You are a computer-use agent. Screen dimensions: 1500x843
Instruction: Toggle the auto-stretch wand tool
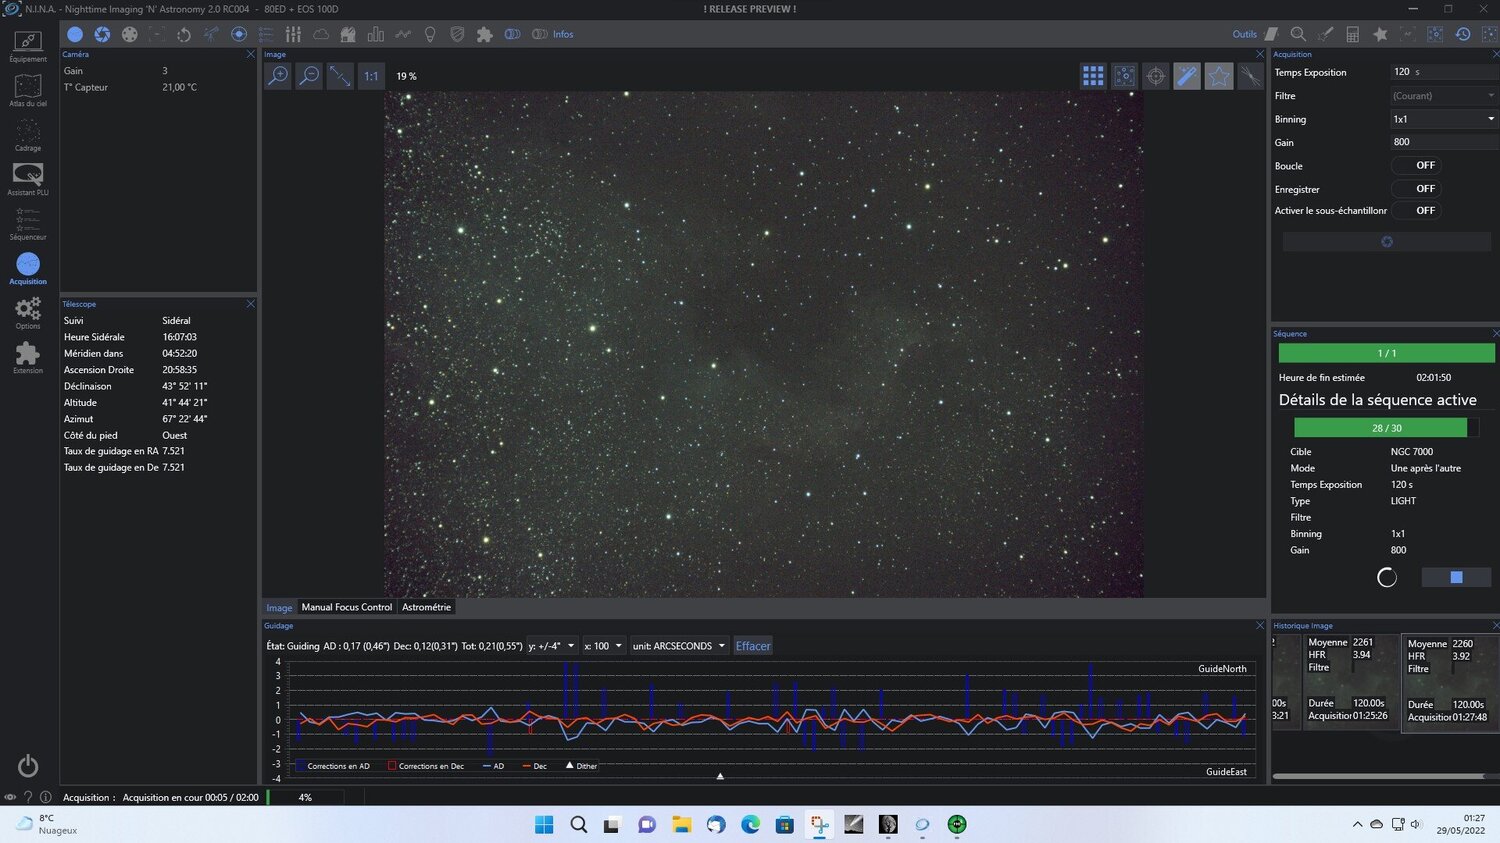pyautogui.click(x=1187, y=76)
